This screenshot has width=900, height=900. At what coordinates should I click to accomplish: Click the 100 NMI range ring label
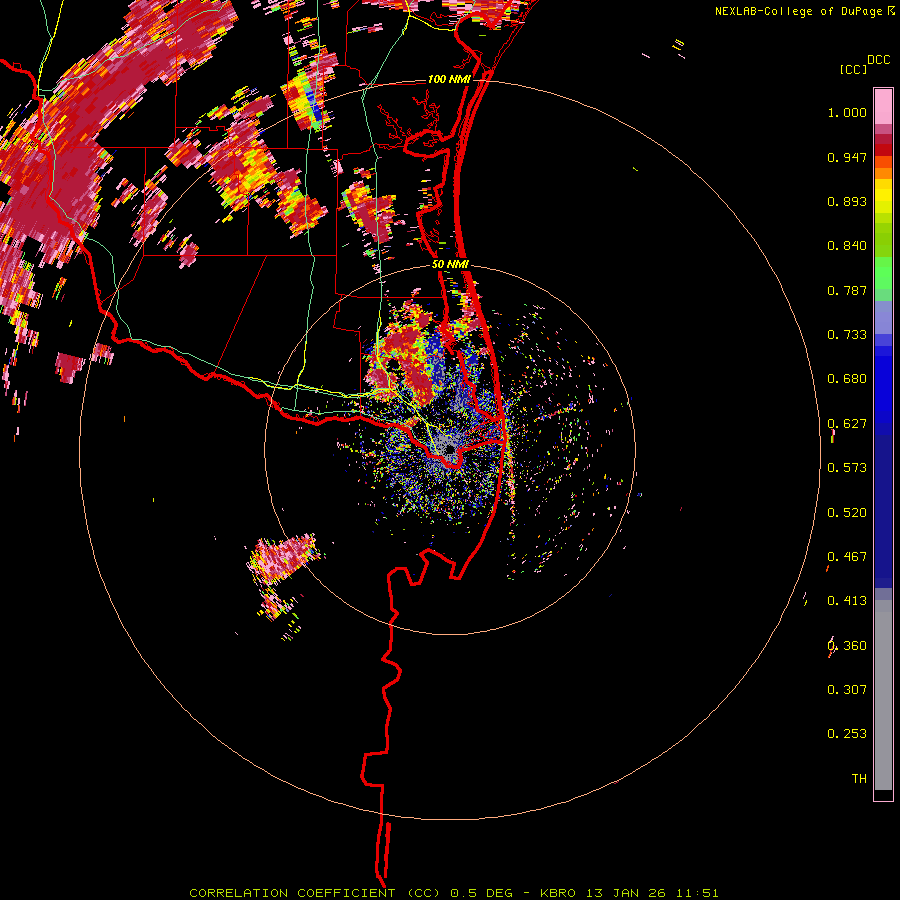[449, 79]
